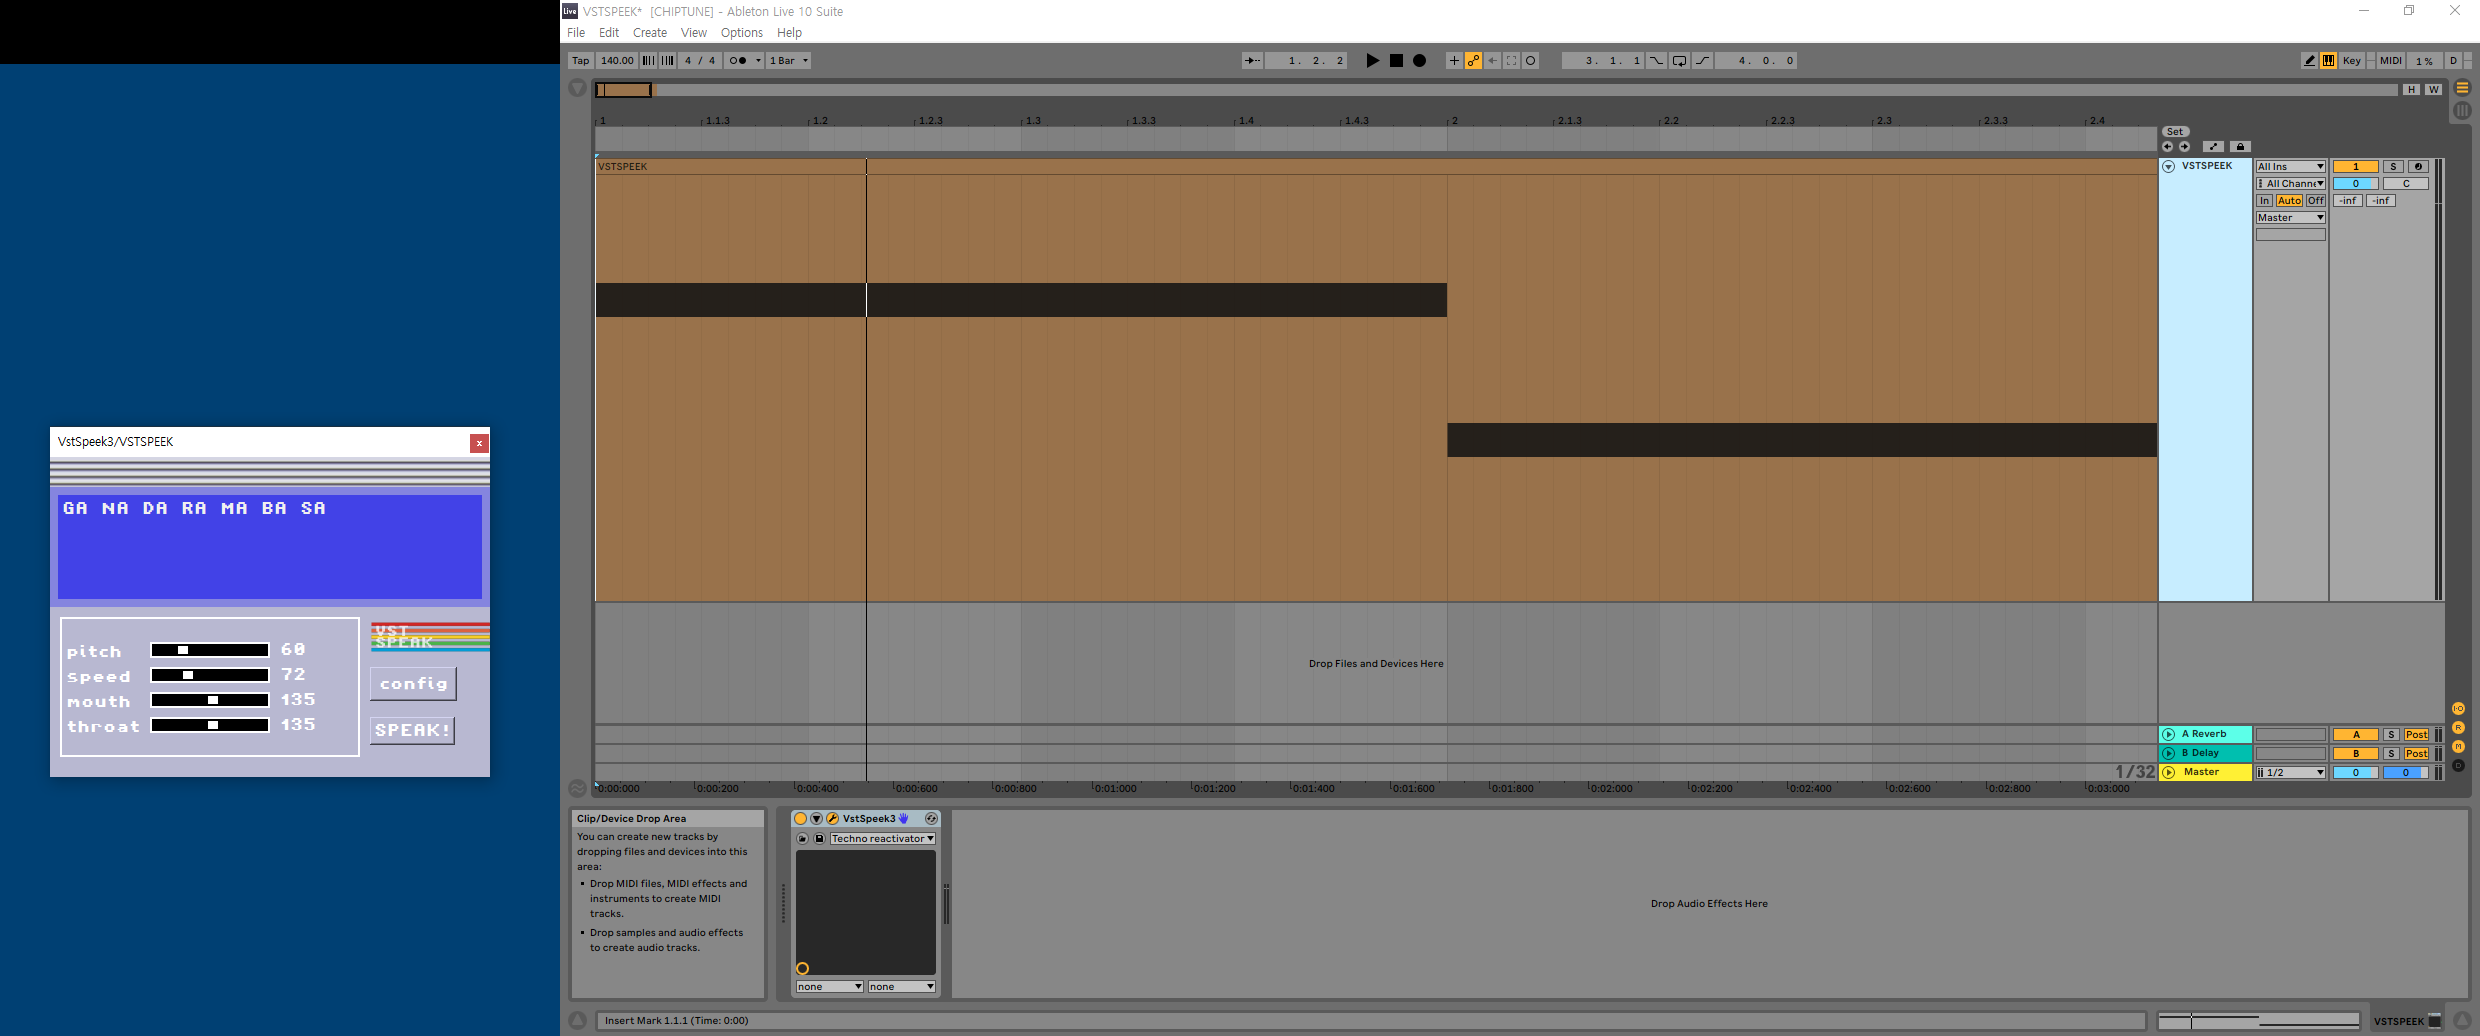Open the File menu
Screen dimensions: 2480x1036
point(576,33)
